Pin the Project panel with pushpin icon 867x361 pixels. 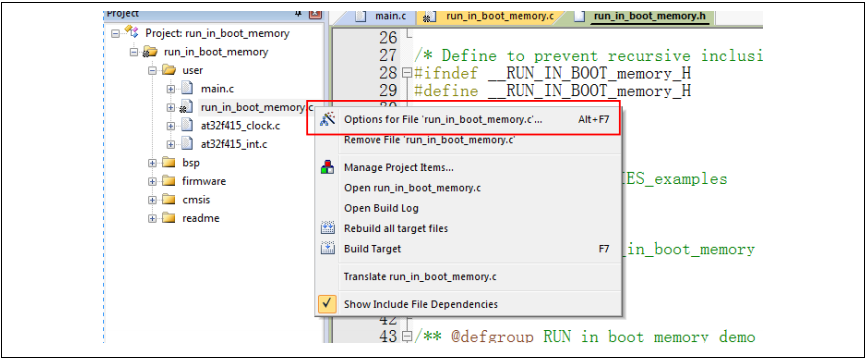click(299, 13)
